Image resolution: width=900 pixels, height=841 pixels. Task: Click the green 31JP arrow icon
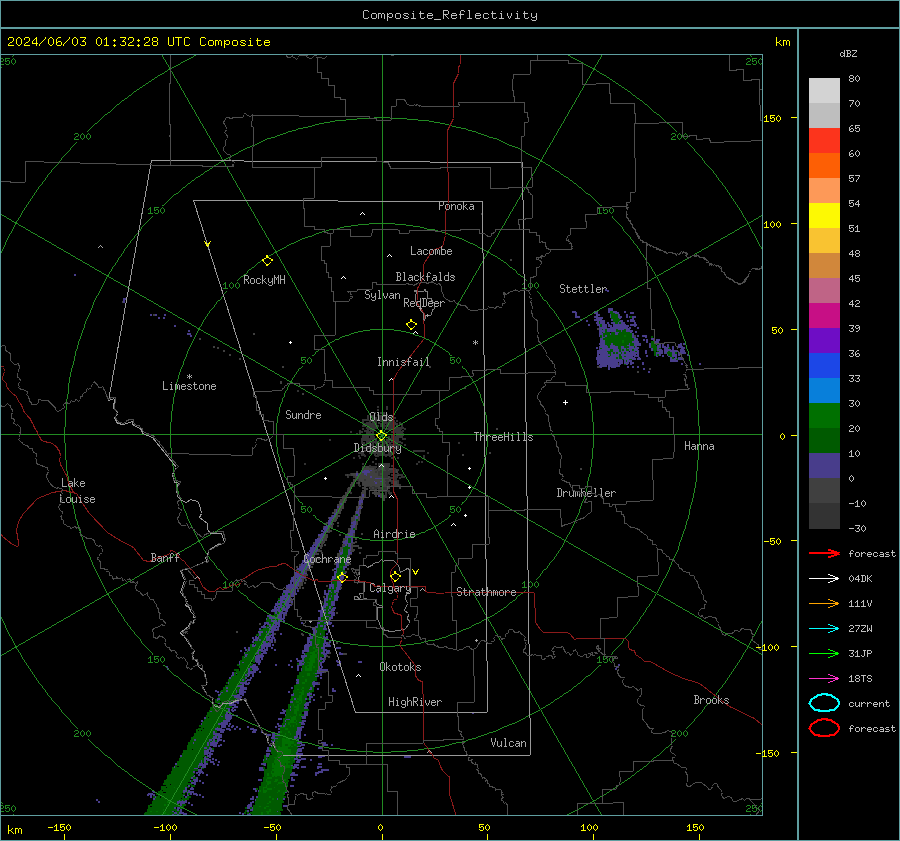tap(824, 653)
